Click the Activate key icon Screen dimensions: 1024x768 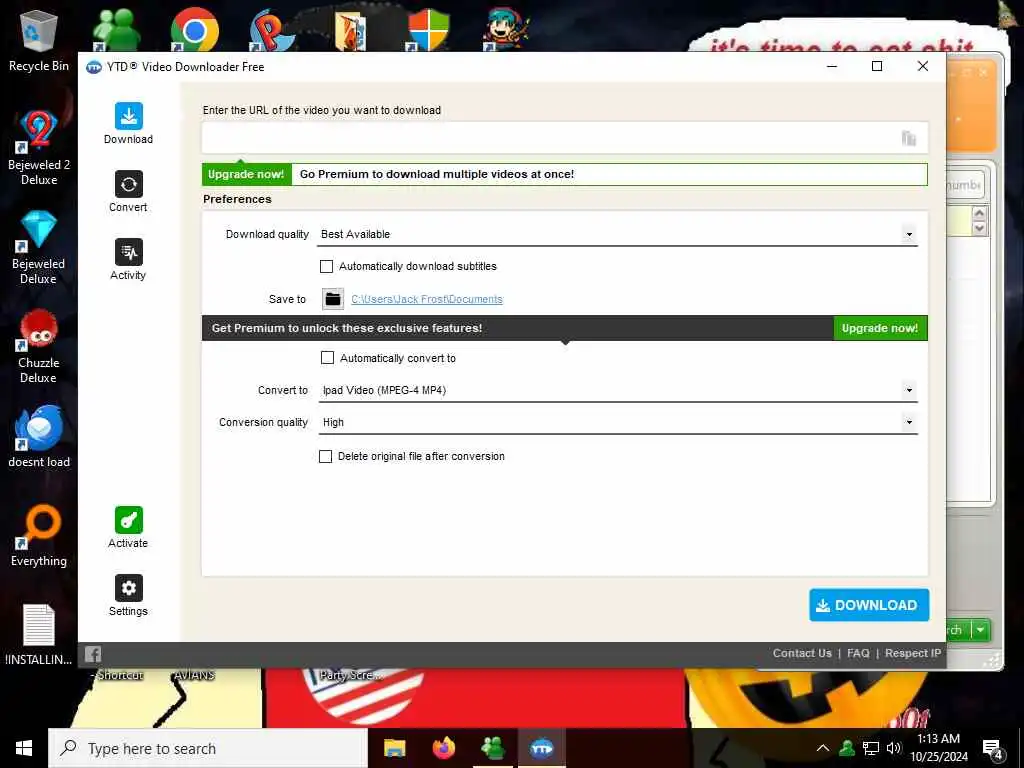point(128,520)
